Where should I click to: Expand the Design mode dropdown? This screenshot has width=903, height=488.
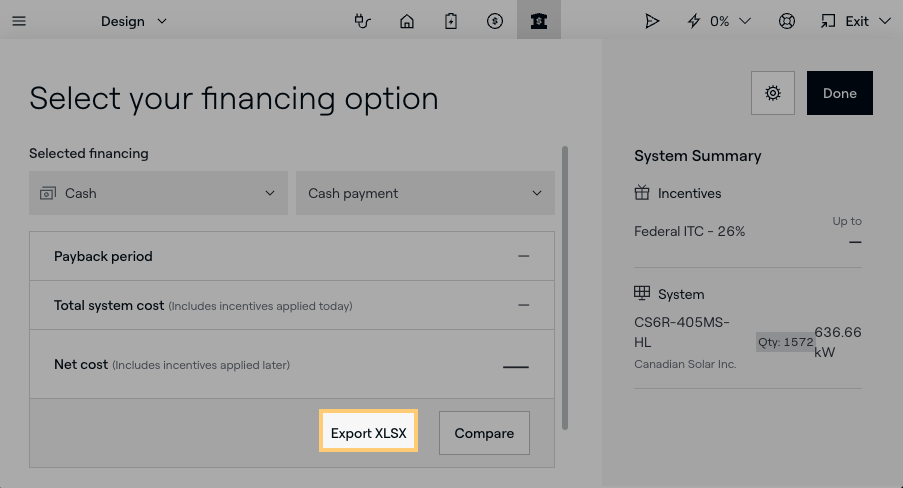click(x=134, y=21)
